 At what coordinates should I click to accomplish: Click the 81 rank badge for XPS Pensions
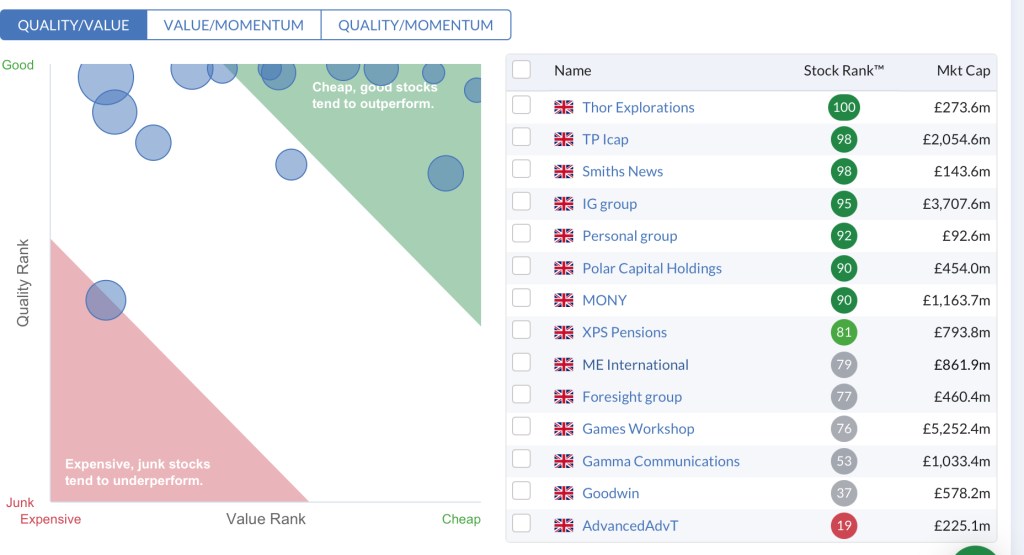pos(844,332)
